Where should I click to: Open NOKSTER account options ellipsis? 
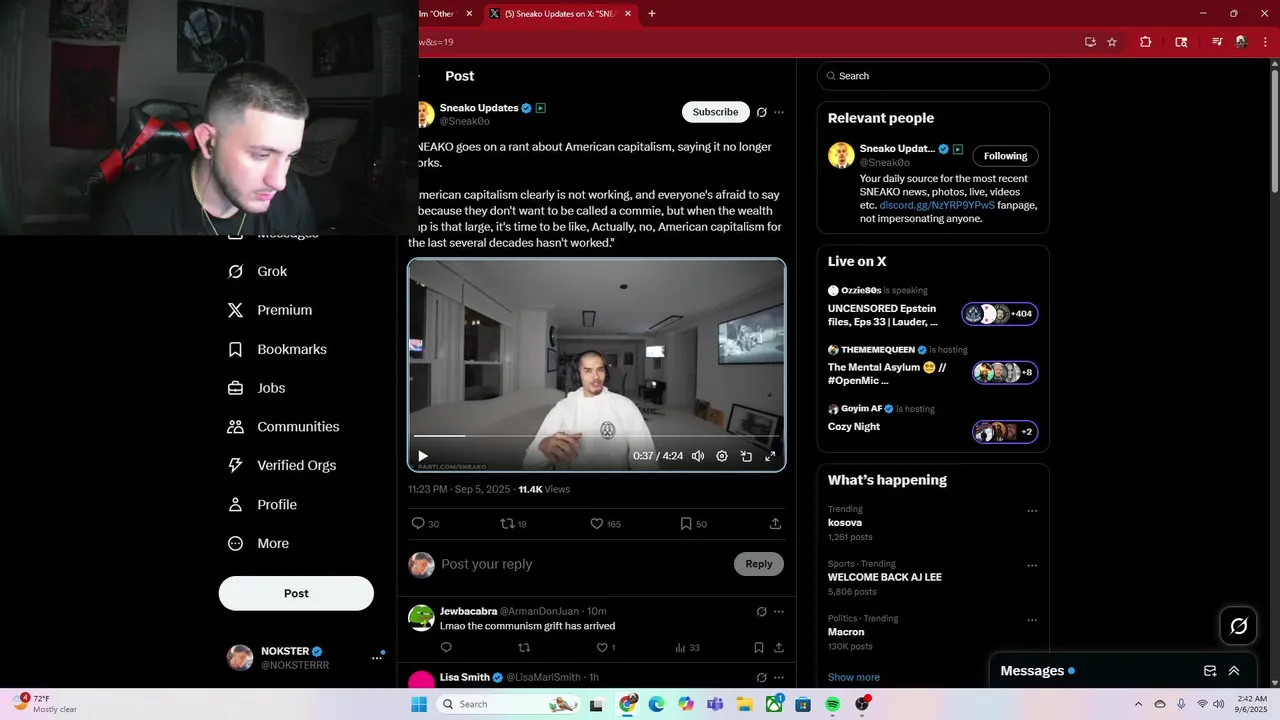[x=377, y=658]
